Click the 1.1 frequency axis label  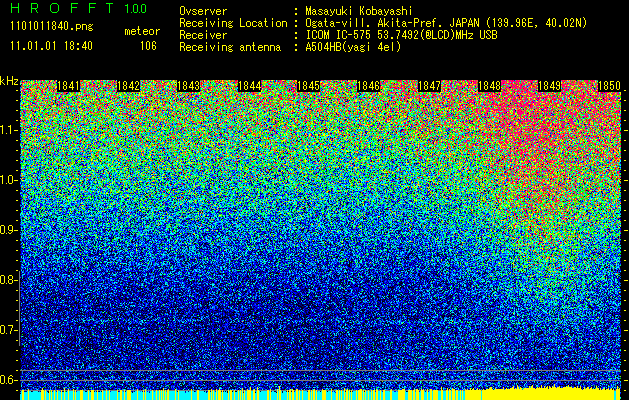coord(8,130)
